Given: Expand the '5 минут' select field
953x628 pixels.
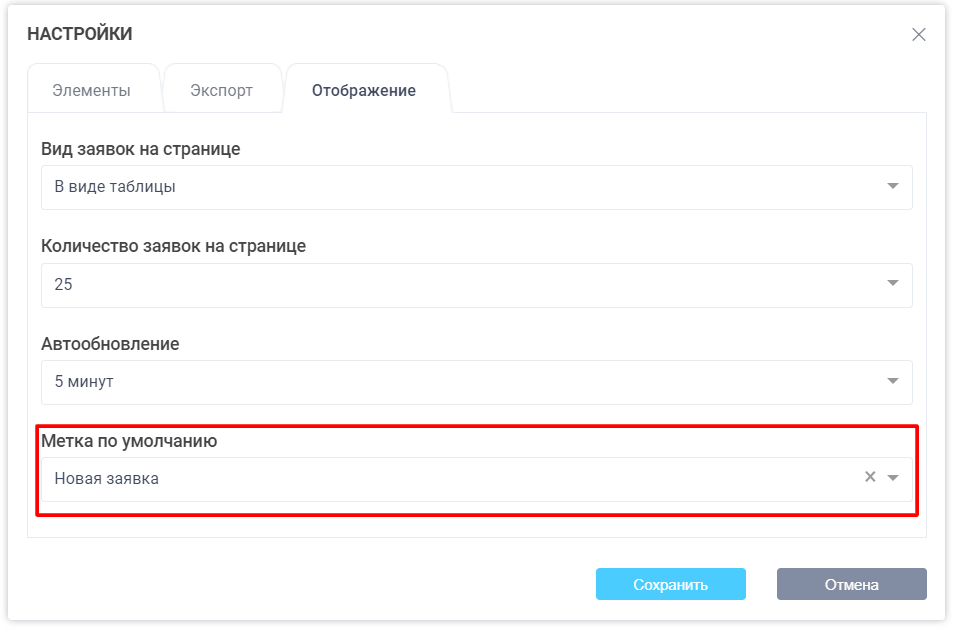Looking at the screenshot, I should (x=460, y=381).
